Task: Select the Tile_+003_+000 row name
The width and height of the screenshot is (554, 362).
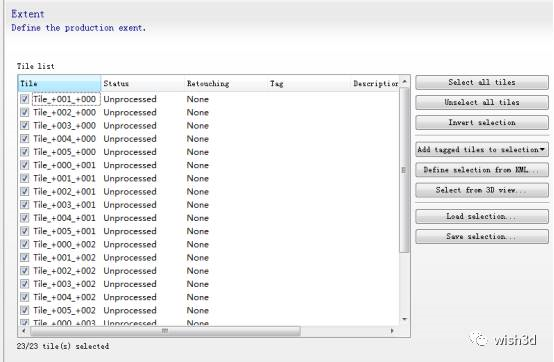Action: (x=65, y=125)
